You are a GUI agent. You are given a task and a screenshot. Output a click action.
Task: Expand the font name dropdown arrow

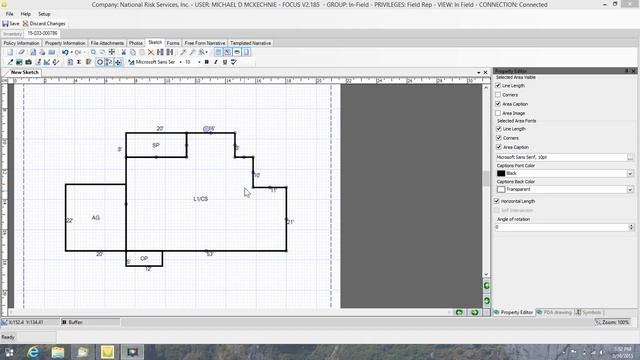[x=180, y=62]
